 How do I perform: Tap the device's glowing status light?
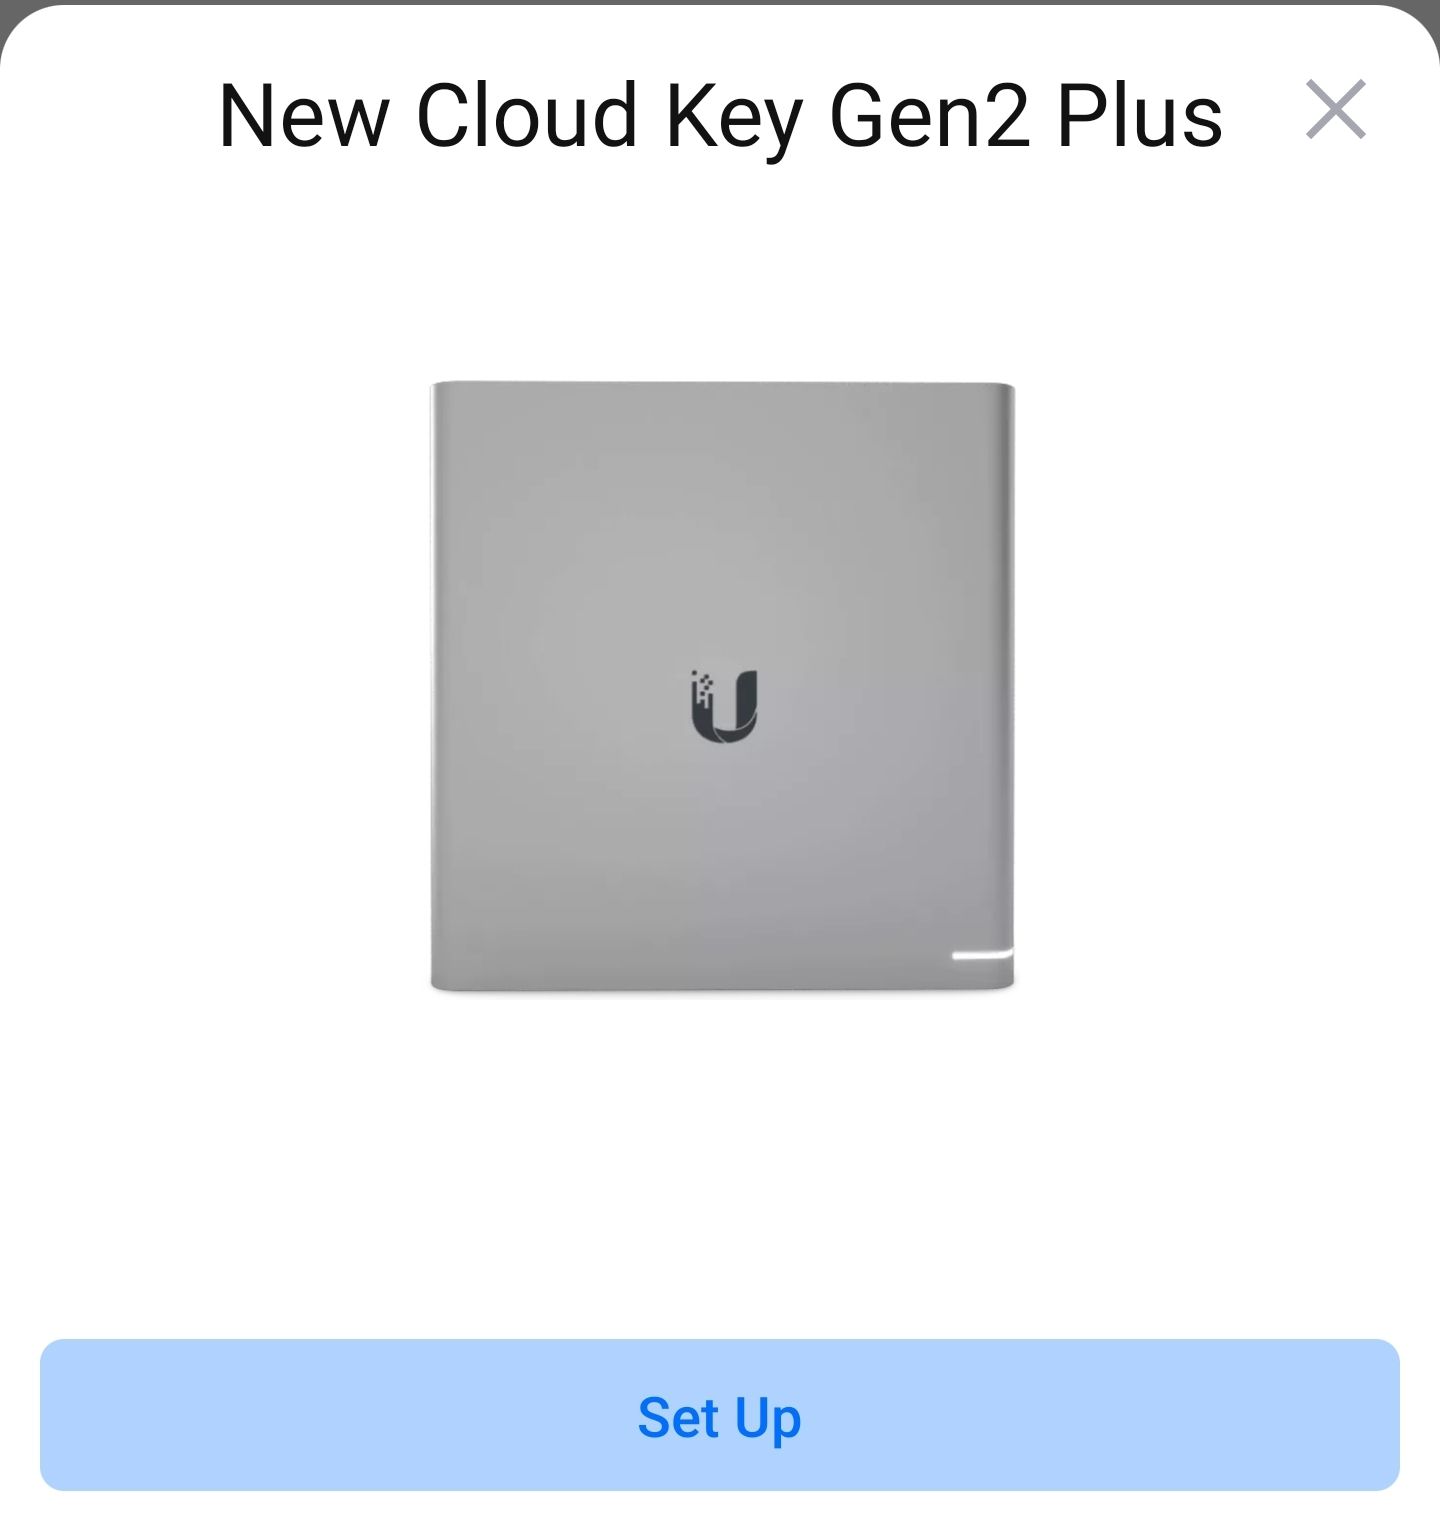pyautogui.click(x=982, y=956)
